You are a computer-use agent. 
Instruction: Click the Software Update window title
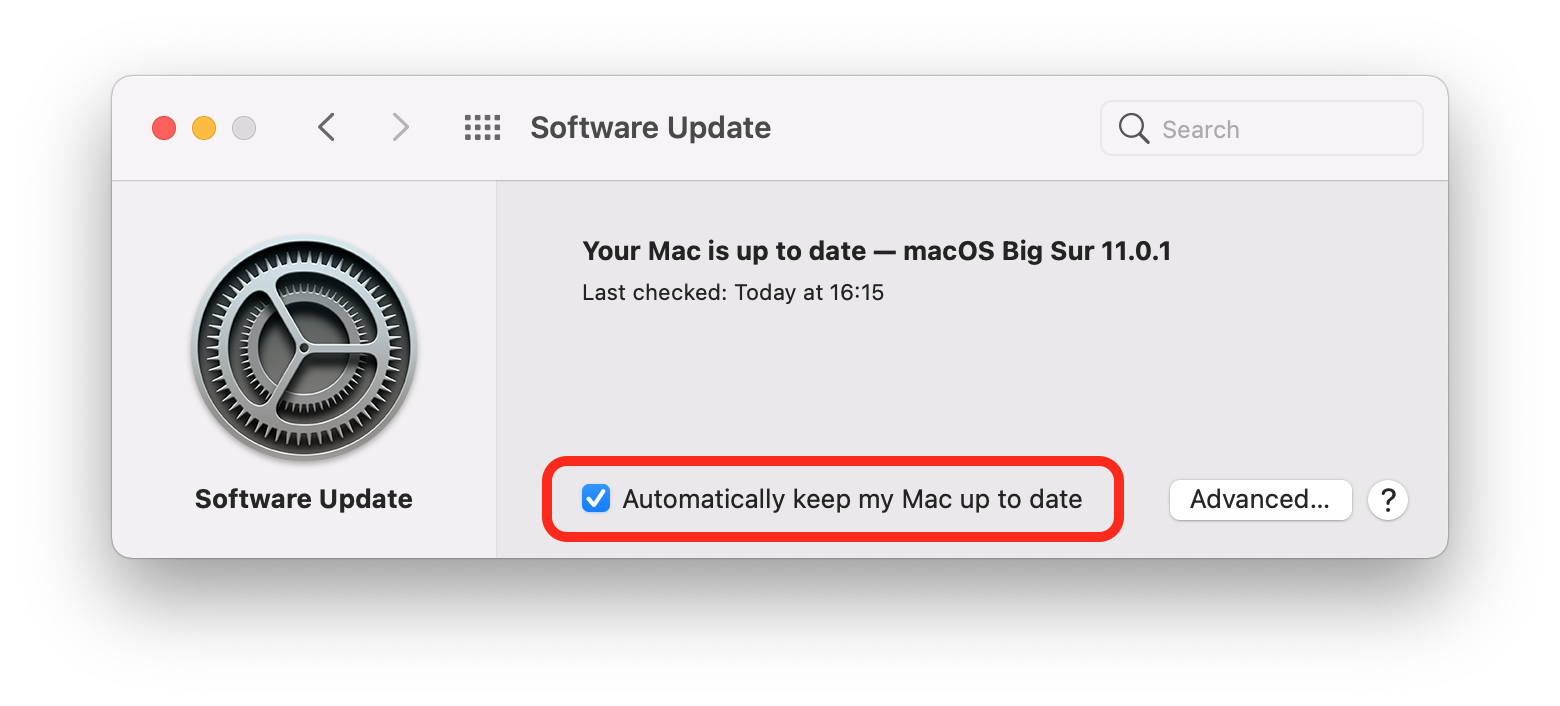pos(650,128)
